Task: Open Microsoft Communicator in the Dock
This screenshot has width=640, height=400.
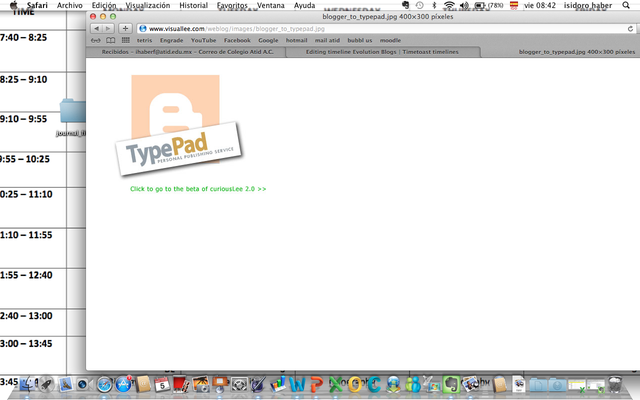Action: click(x=374, y=384)
